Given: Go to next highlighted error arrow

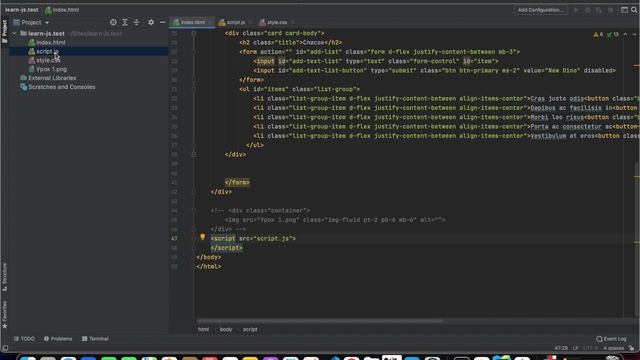Looking at the screenshot, I should pos(634,35).
